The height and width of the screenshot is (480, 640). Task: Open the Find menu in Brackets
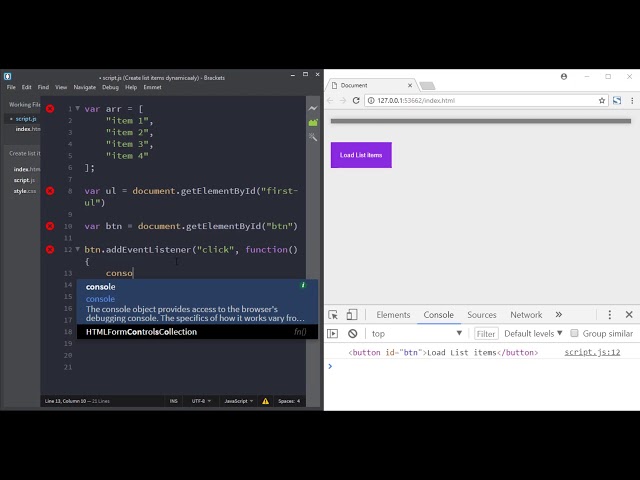coord(43,87)
